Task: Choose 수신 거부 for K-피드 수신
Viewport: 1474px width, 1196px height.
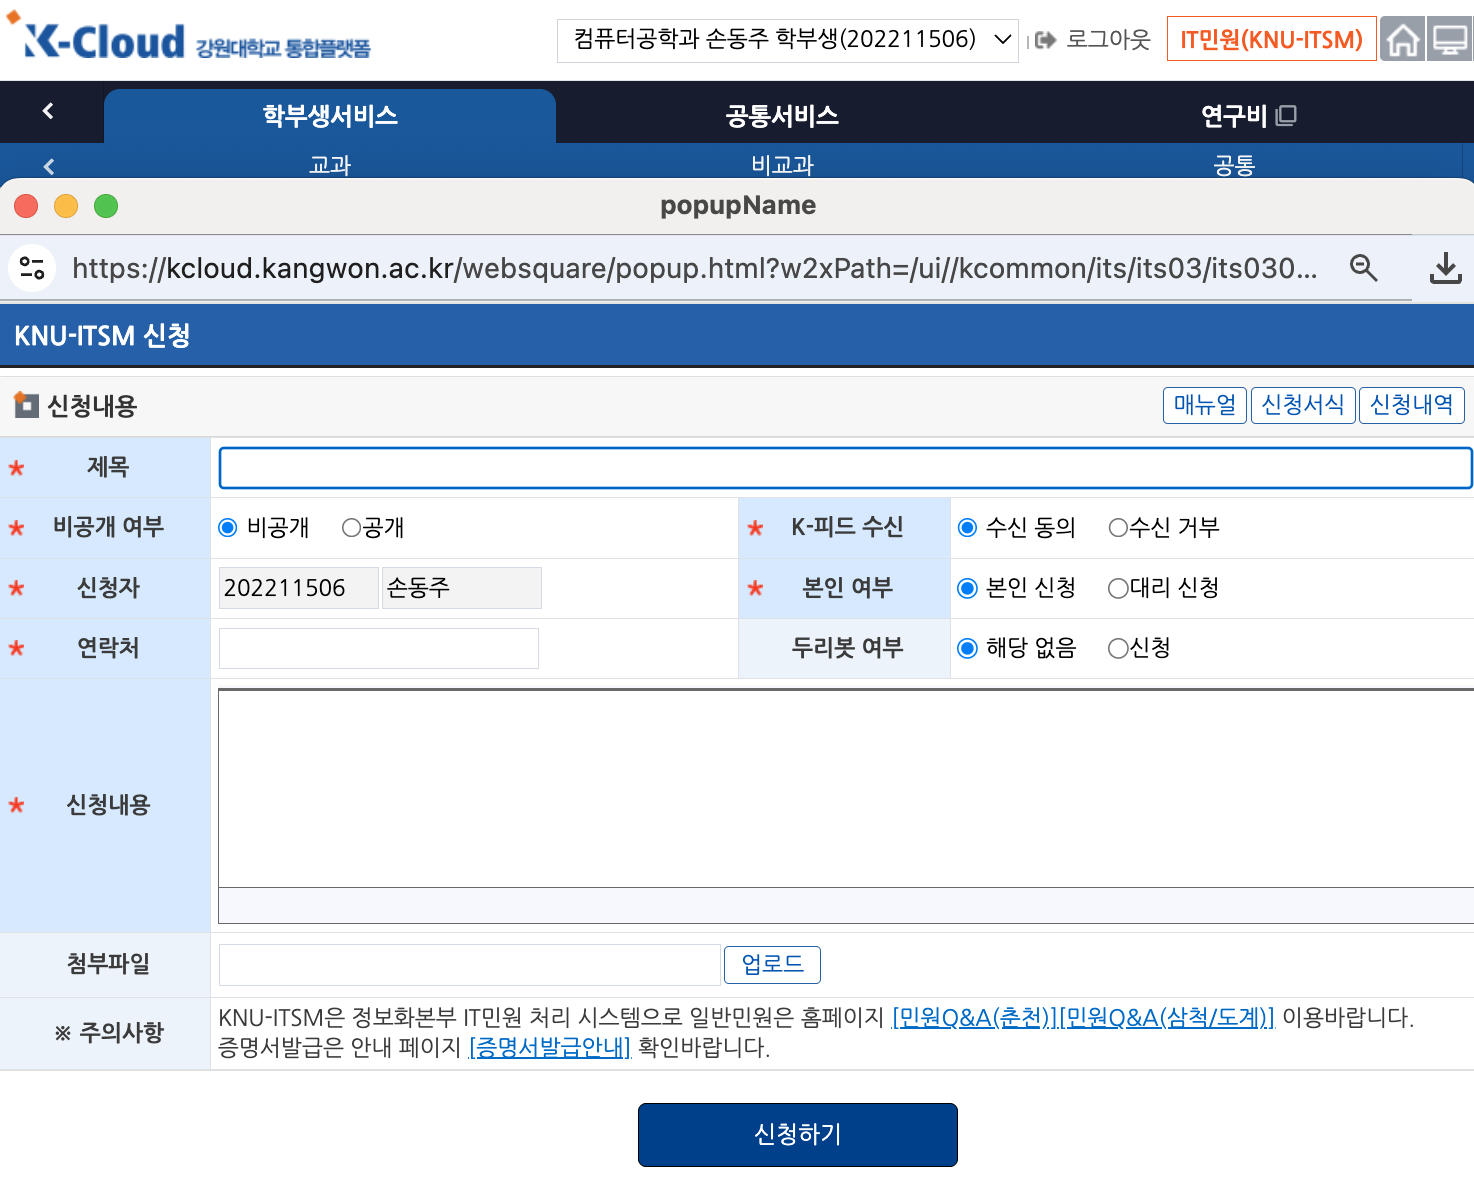Action: [1117, 527]
